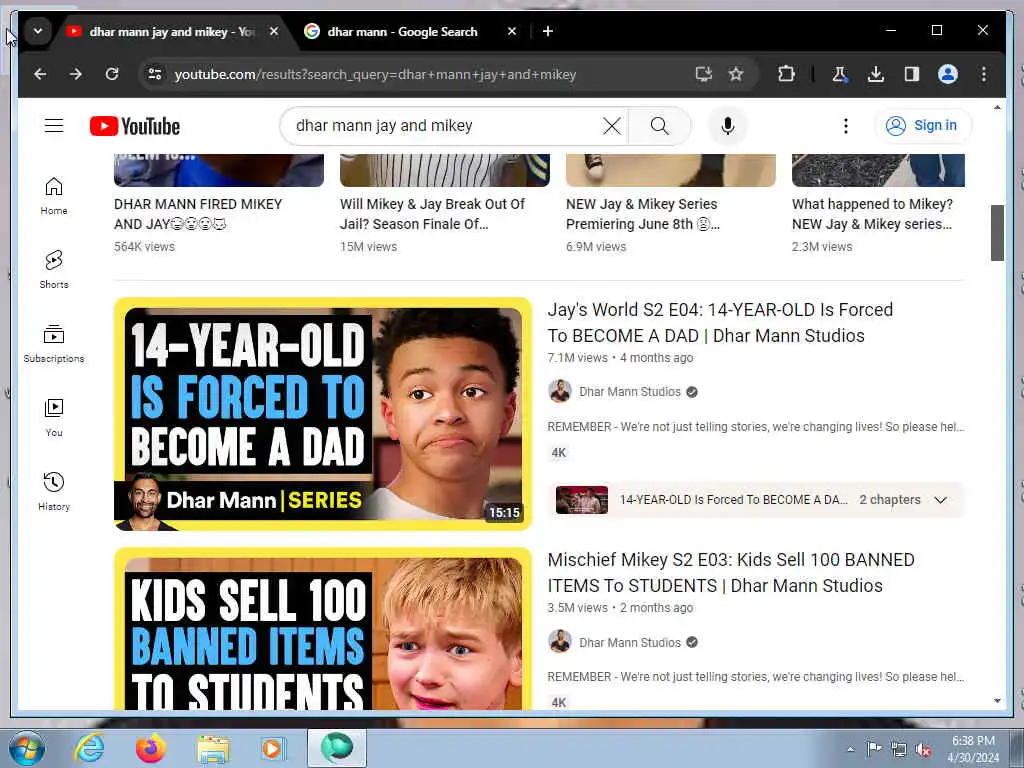The height and width of the screenshot is (768, 1024).
Task: Switch to the dhar mann Google Search tab
Action: [402, 31]
